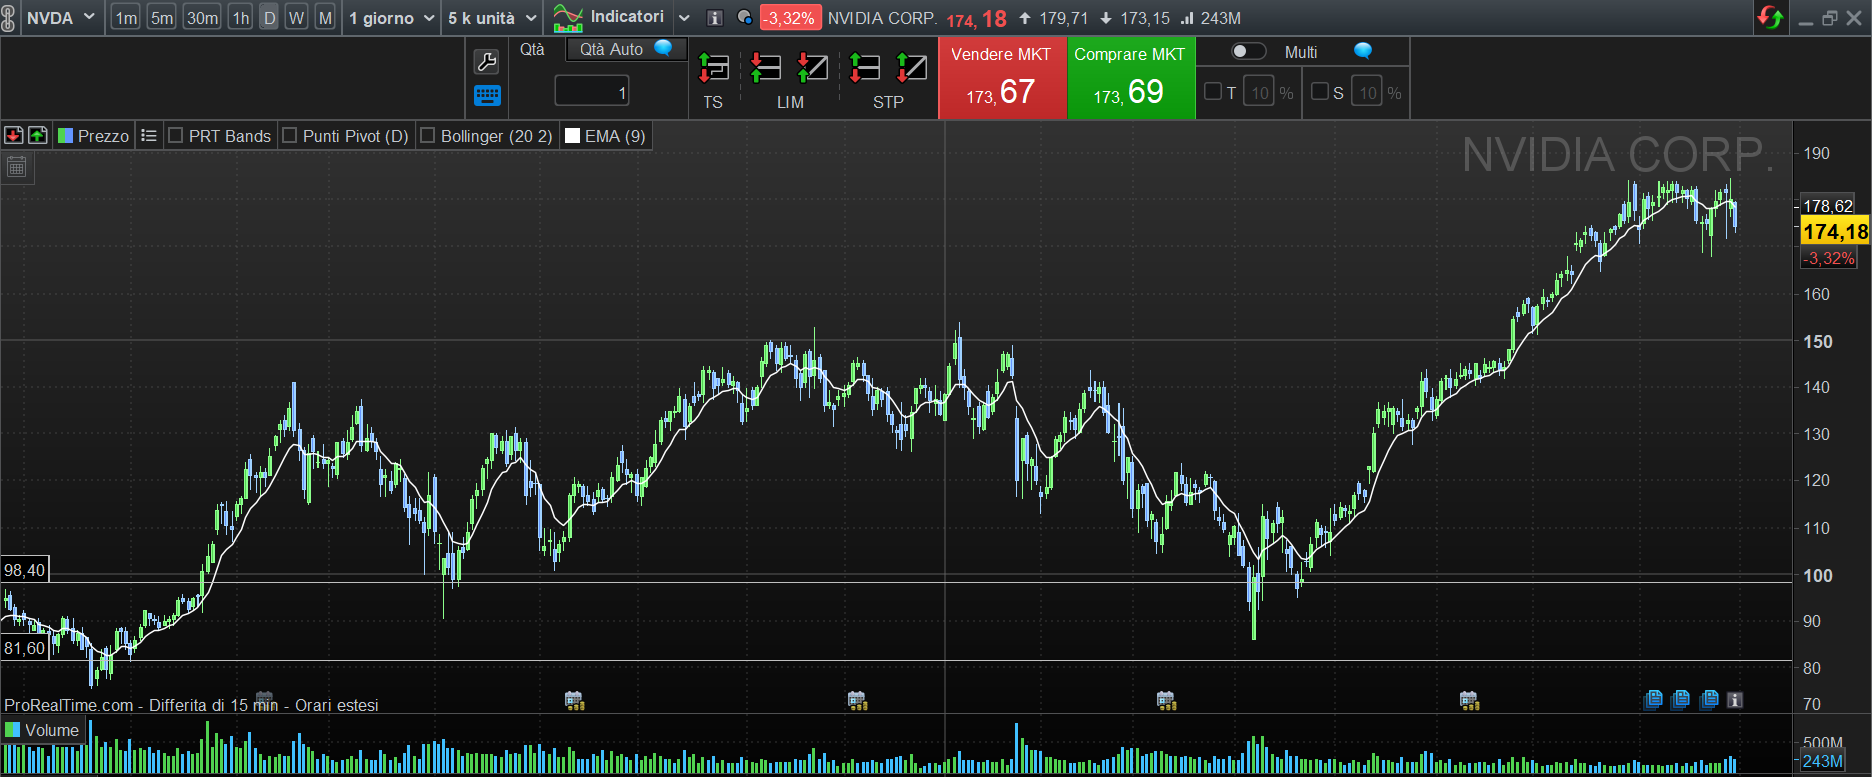Open the 1 giorno timeframe dropdown
Viewport: 1872px width, 777px height.
click(392, 18)
